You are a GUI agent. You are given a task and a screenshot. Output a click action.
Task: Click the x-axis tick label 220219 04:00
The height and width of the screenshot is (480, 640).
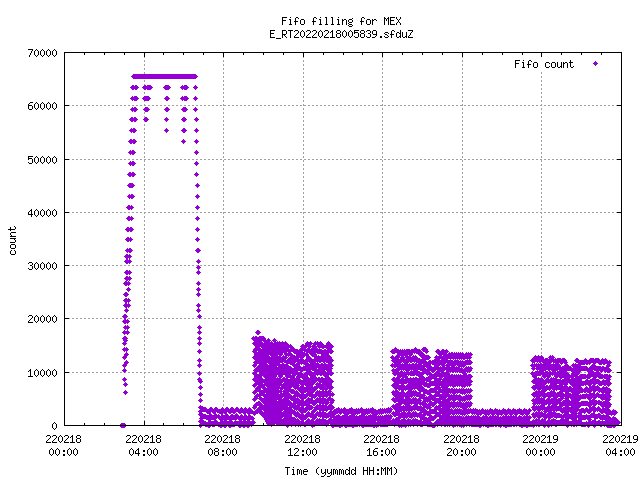click(620, 445)
